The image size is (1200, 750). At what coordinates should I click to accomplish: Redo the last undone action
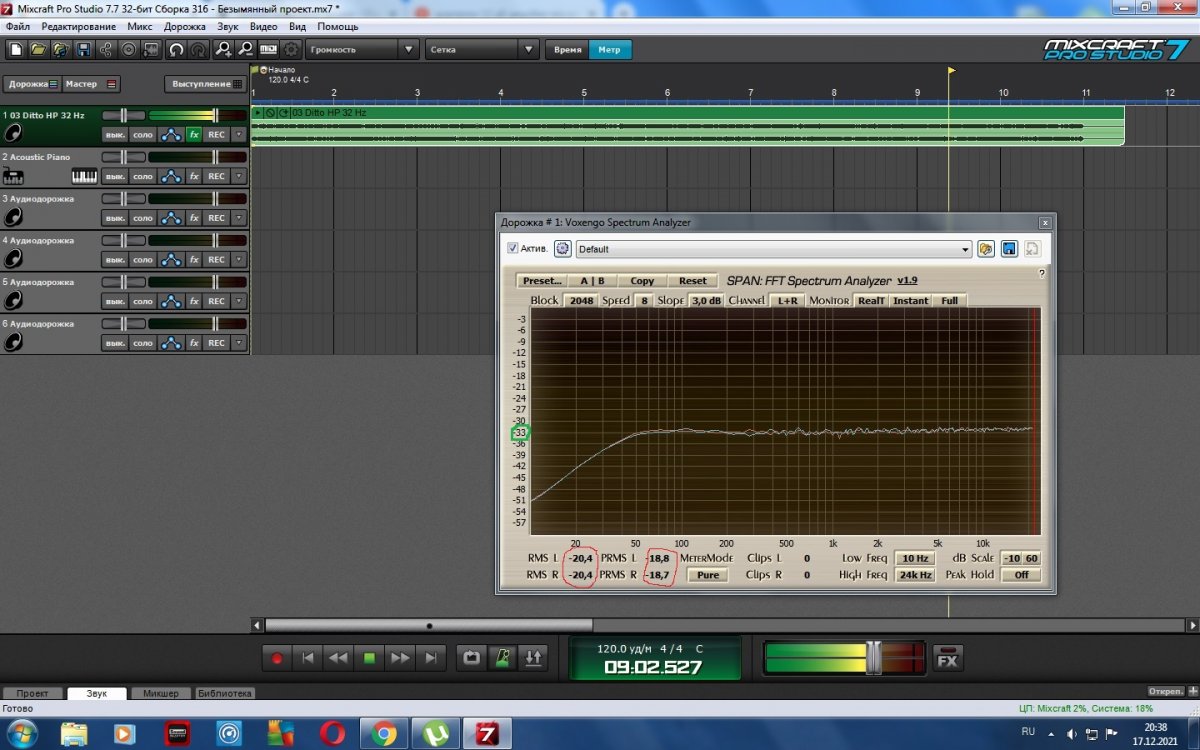(x=198, y=49)
